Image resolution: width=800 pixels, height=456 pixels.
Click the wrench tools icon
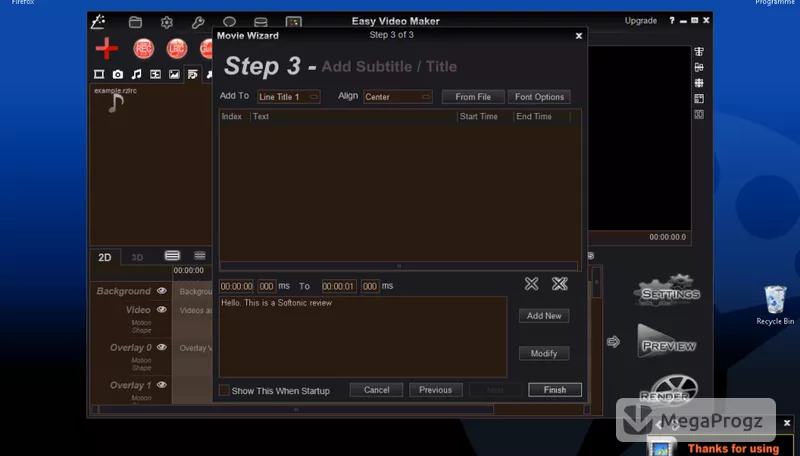[x=198, y=22]
